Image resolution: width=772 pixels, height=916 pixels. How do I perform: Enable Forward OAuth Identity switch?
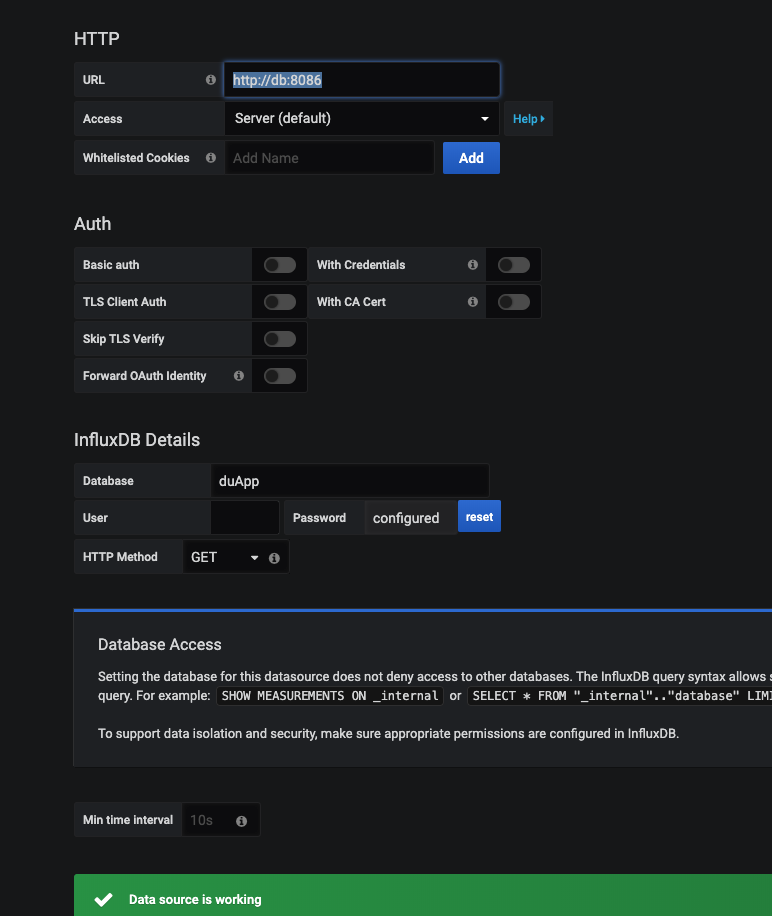280,376
